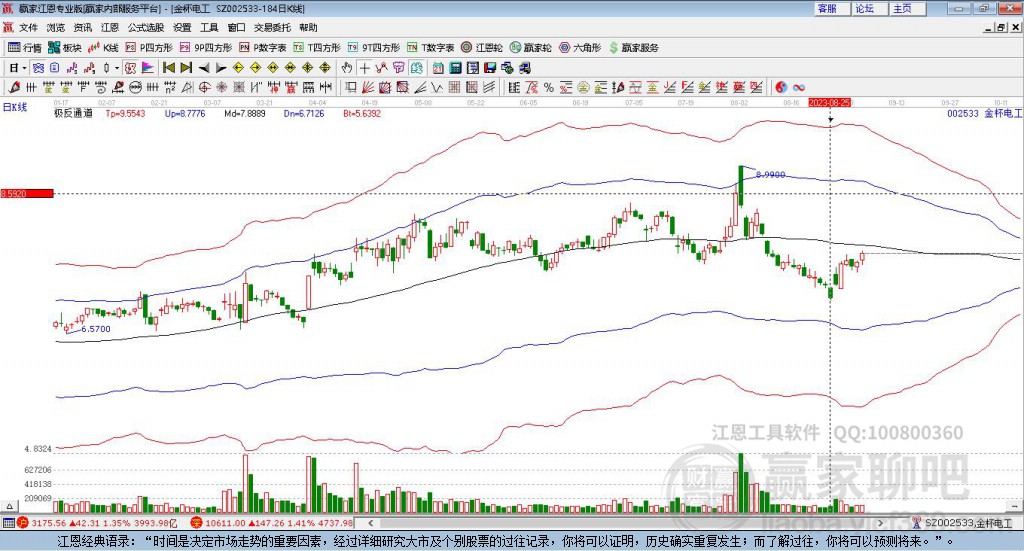Jump to first bar with skip-start arrow
This screenshot has width=1024, height=551.
168,68
